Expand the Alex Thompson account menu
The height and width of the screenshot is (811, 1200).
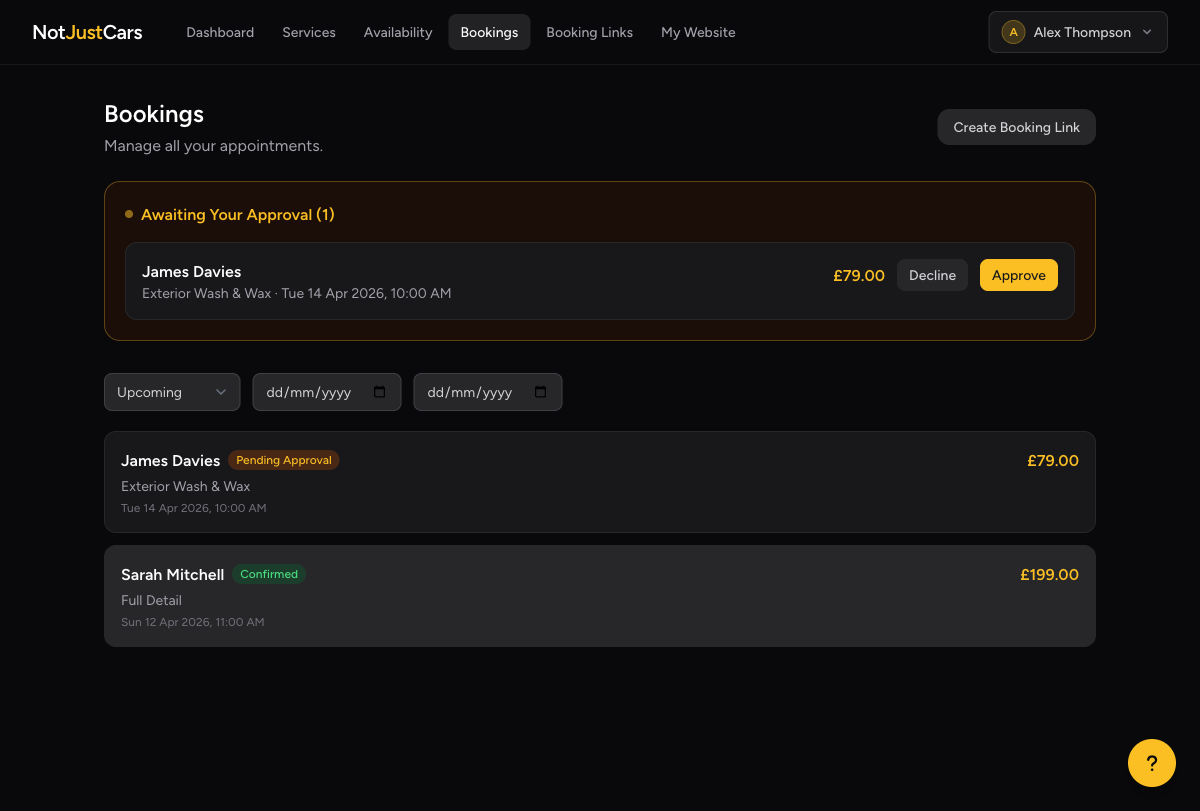[x=1077, y=31]
